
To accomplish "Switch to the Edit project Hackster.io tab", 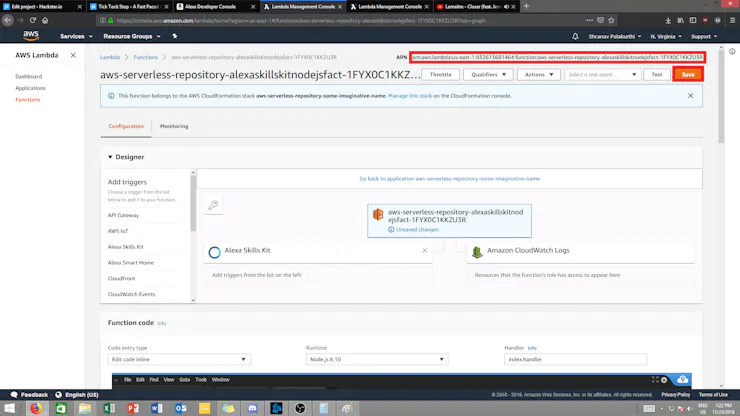I will coord(38,7).
